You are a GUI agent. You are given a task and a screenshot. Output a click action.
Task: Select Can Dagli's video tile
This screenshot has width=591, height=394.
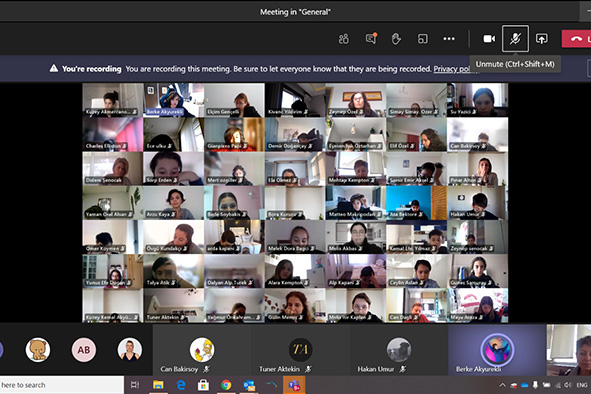pyautogui.click(x=416, y=305)
